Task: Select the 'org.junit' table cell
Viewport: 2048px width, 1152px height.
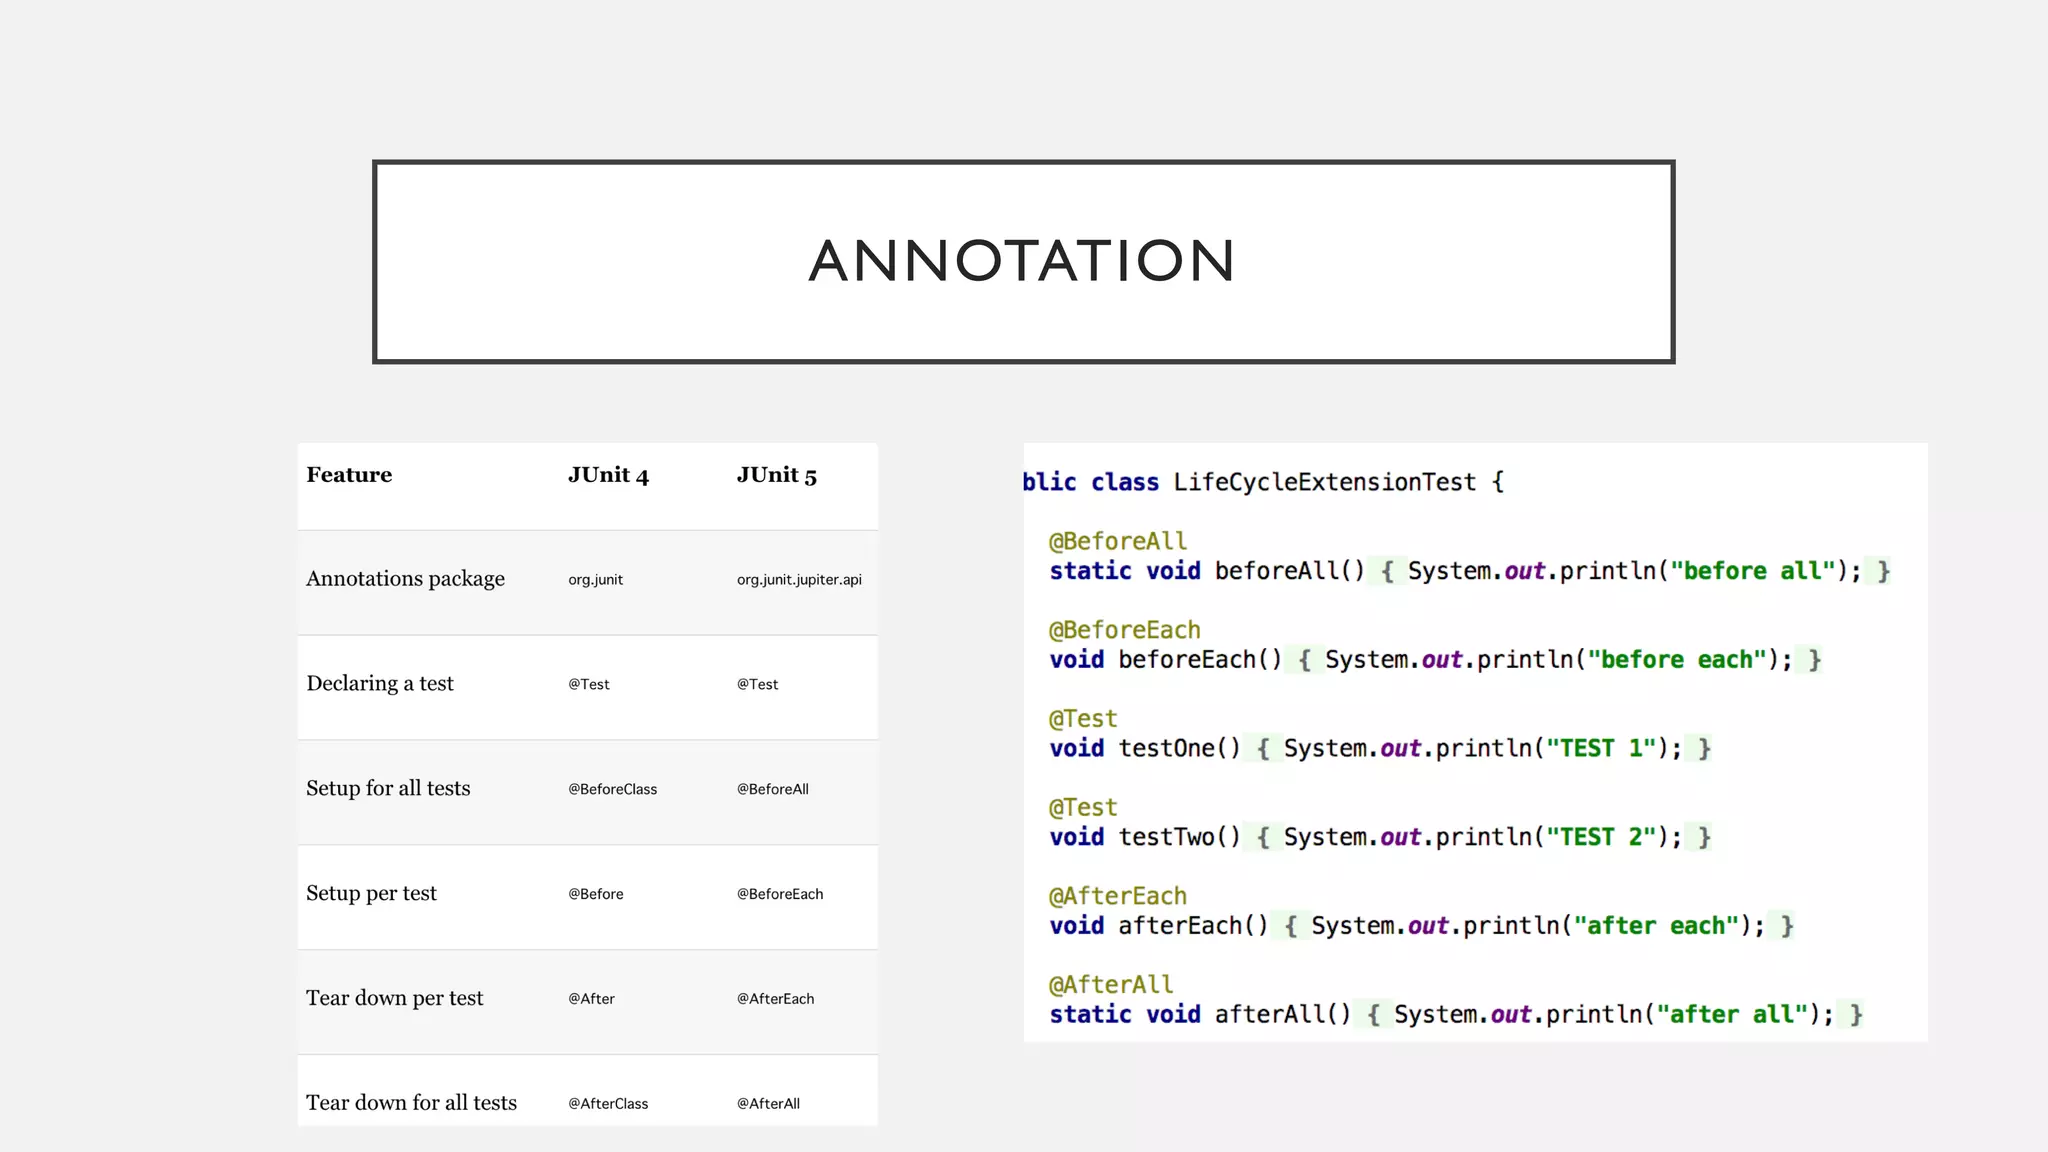Action: [x=595, y=580]
